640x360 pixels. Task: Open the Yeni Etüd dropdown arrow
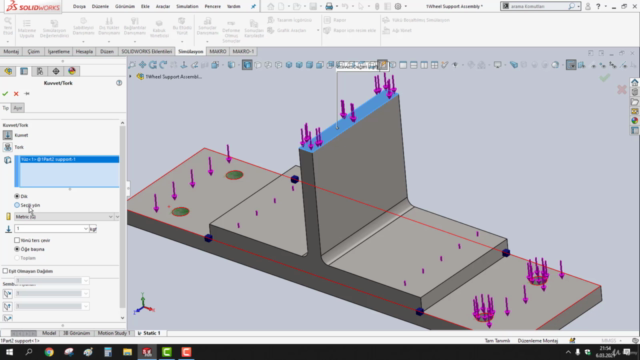[8, 42]
